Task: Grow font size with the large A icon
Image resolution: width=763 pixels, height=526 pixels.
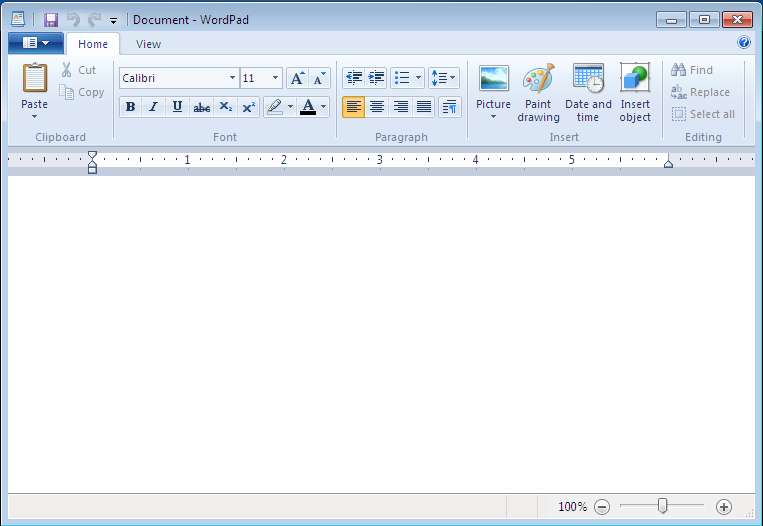Action: click(297, 78)
